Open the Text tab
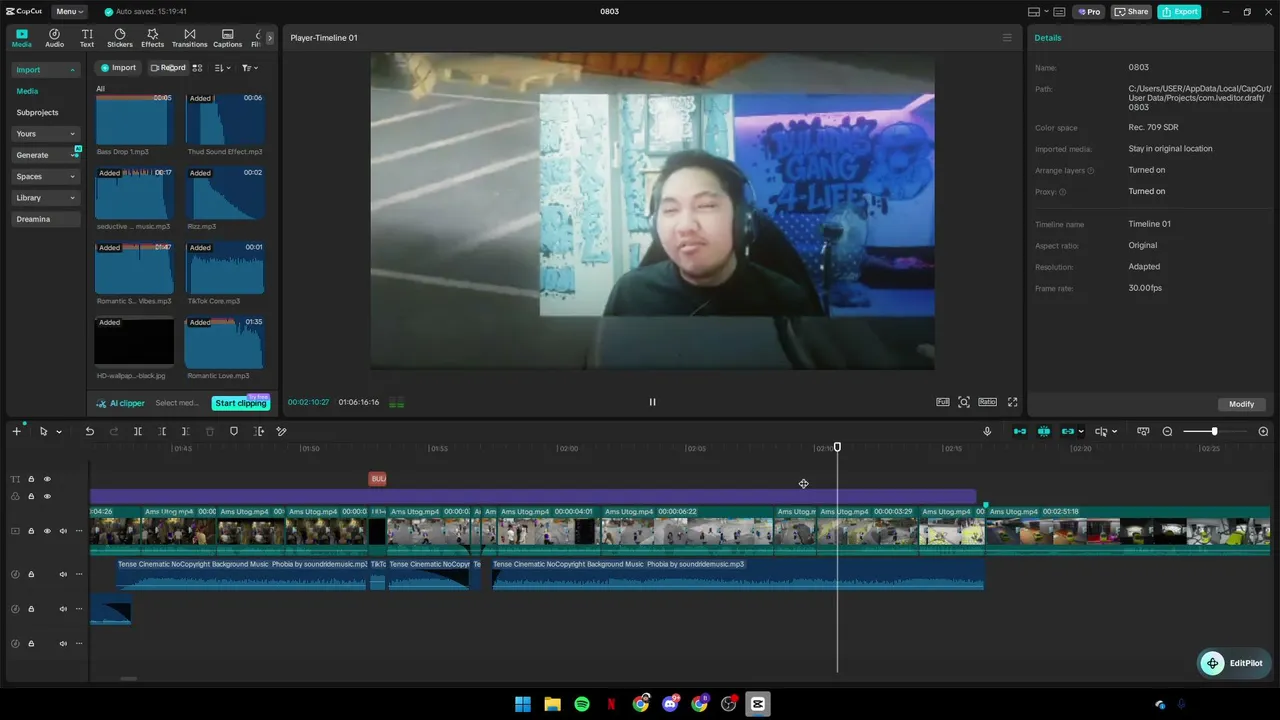Viewport: 1280px width, 720px height. coord(87,38)
